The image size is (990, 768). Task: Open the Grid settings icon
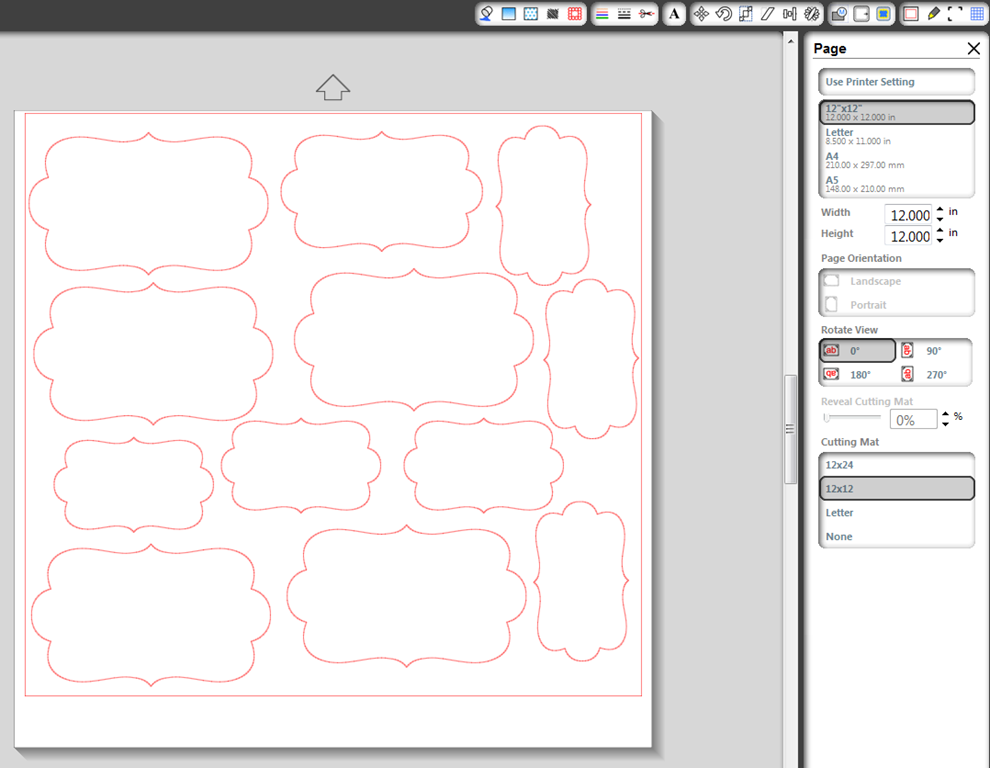click(x=977, y=14)
